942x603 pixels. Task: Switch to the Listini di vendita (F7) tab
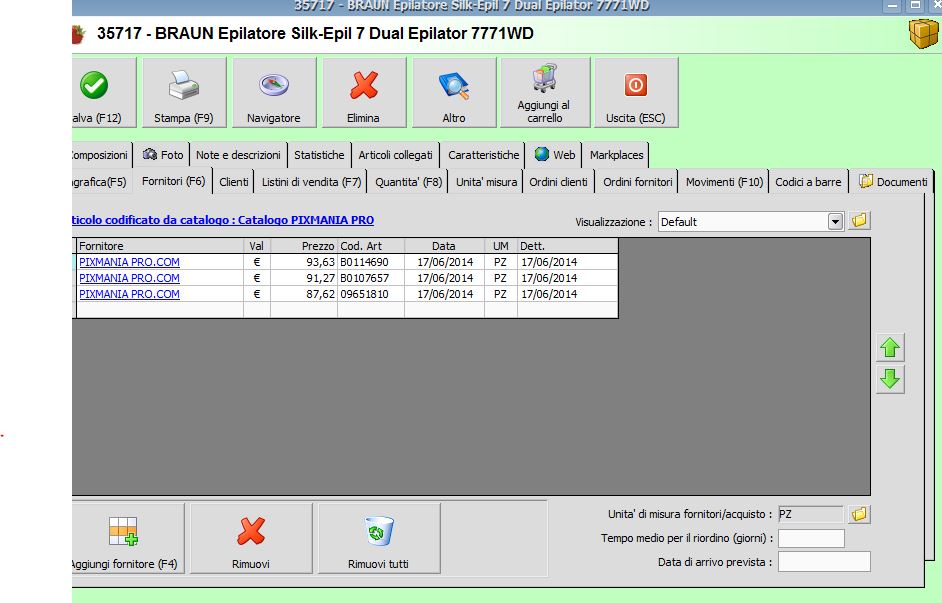click(311, 182)
